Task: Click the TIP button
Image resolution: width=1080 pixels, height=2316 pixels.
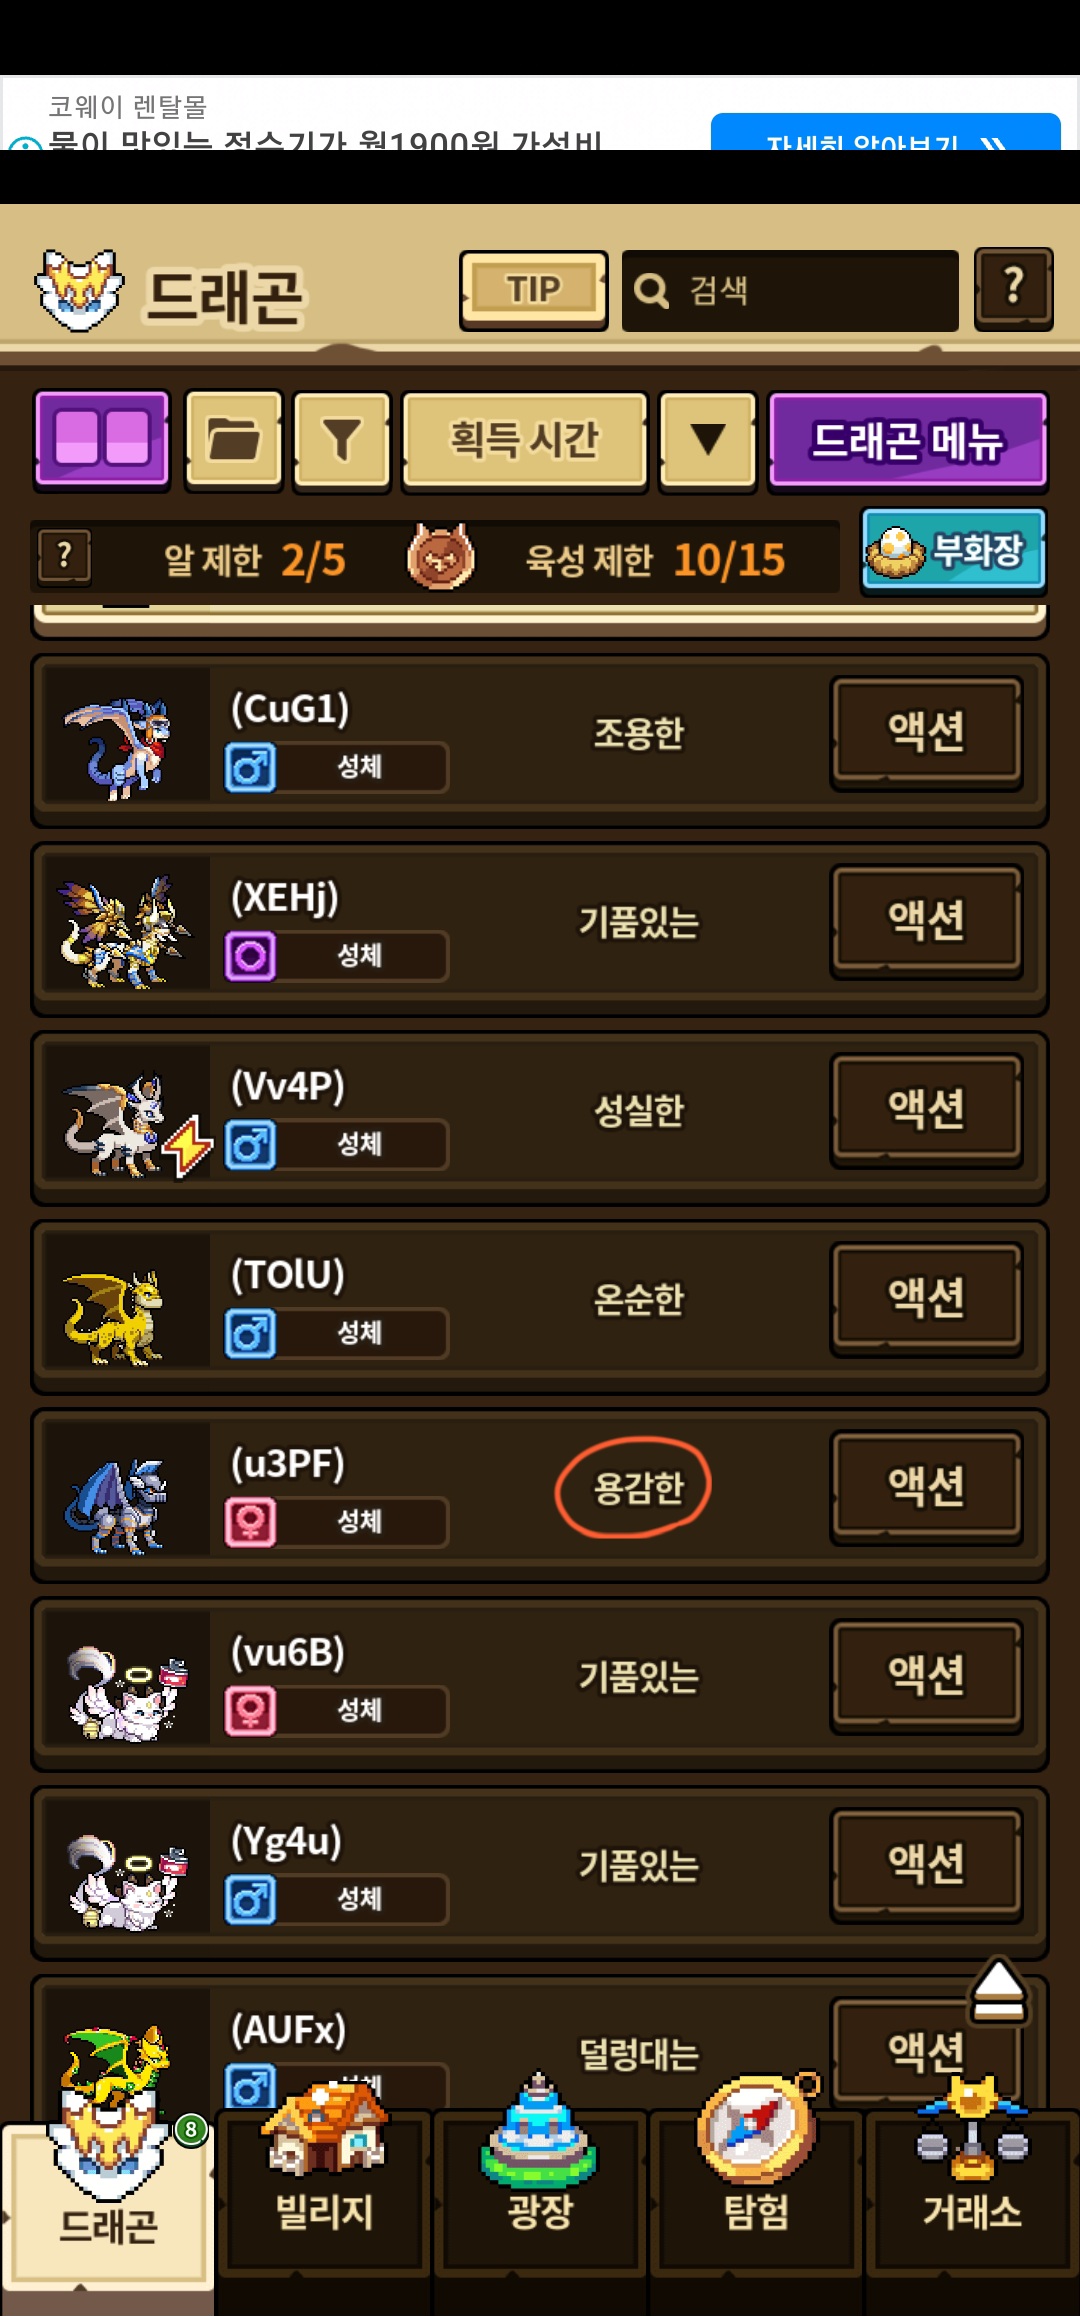Action: 534,290
